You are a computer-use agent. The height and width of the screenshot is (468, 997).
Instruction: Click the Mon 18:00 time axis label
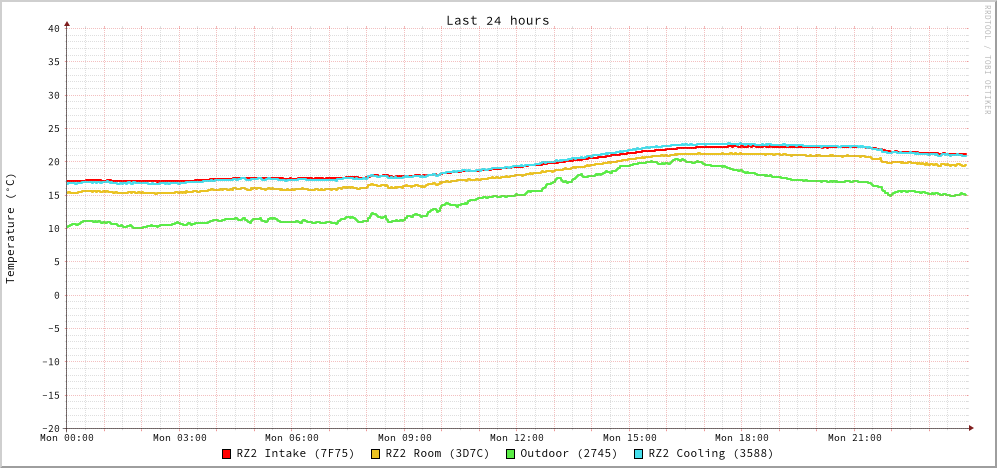tap(742, 438)
